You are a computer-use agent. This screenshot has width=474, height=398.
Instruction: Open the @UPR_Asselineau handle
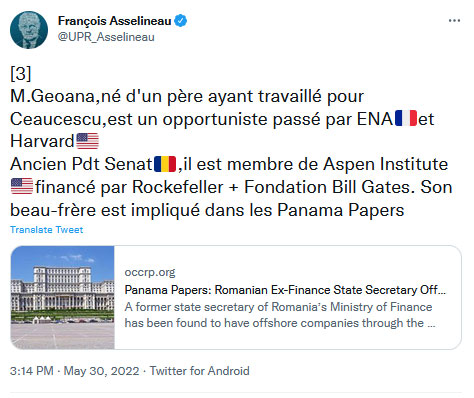tap(106, 37)
